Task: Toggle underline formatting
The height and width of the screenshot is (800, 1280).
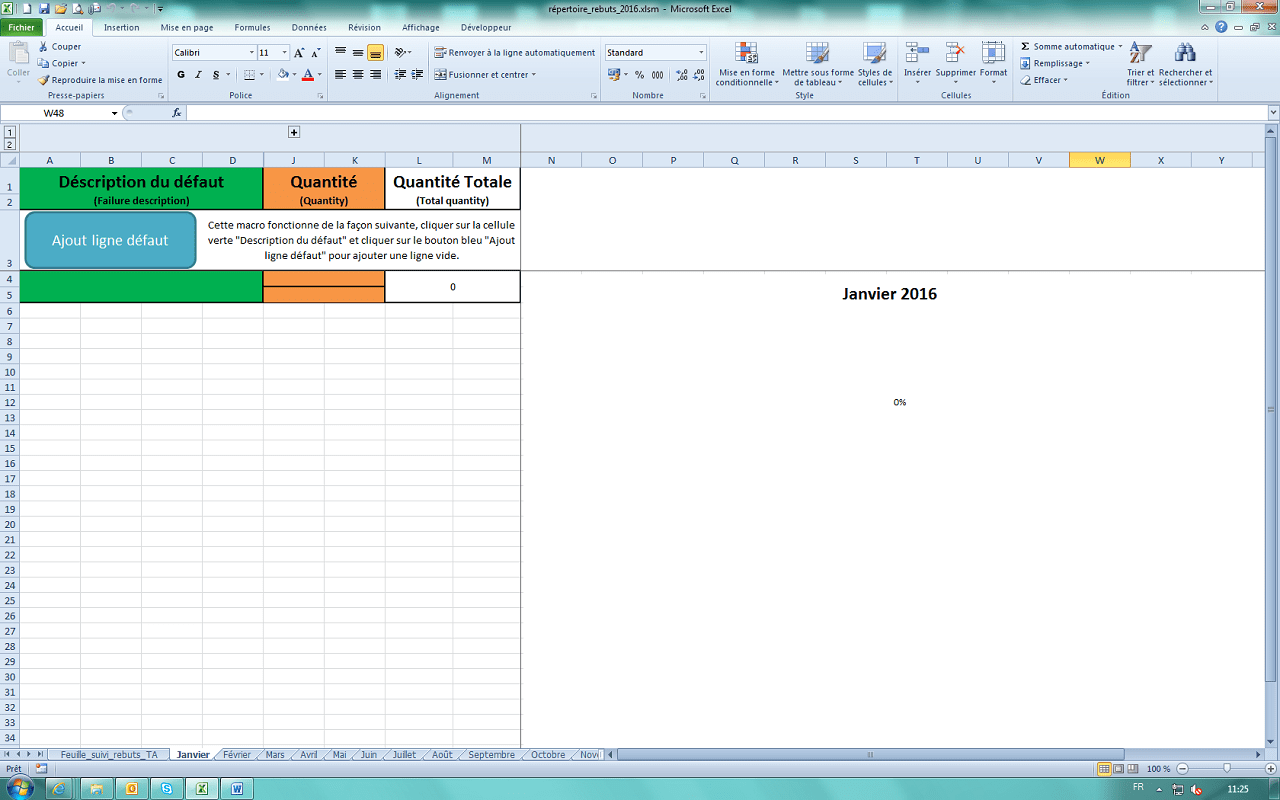Action: (x=216, y=75)
